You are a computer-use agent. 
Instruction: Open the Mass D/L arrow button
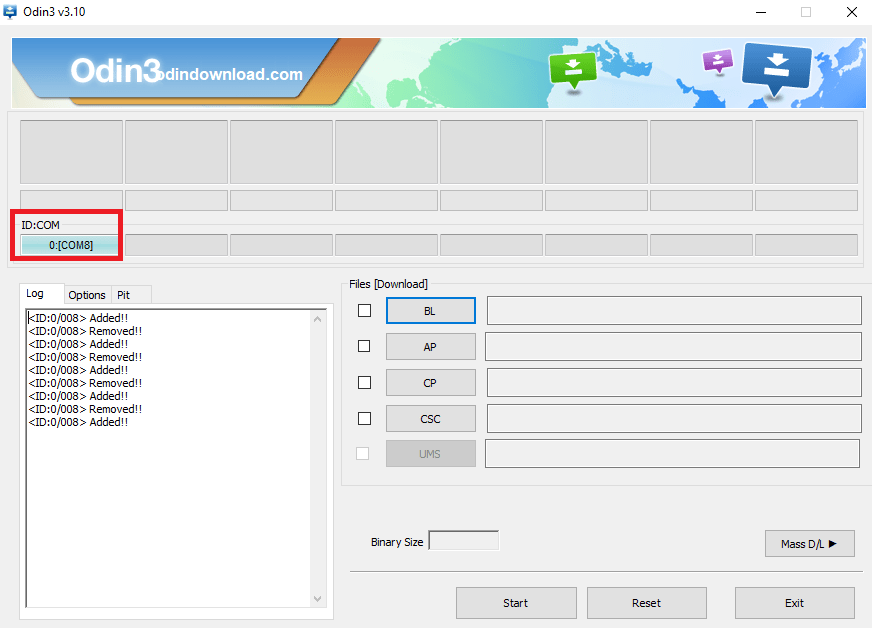coord(809,543)
